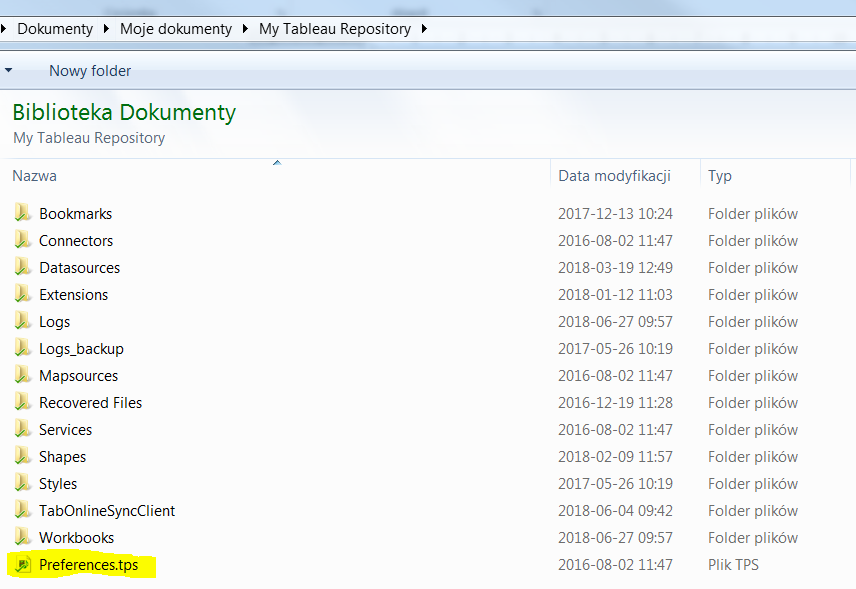Select the Recovered Files folder name
The height and width of the screenshot is (589, 856).
(90, 402)
